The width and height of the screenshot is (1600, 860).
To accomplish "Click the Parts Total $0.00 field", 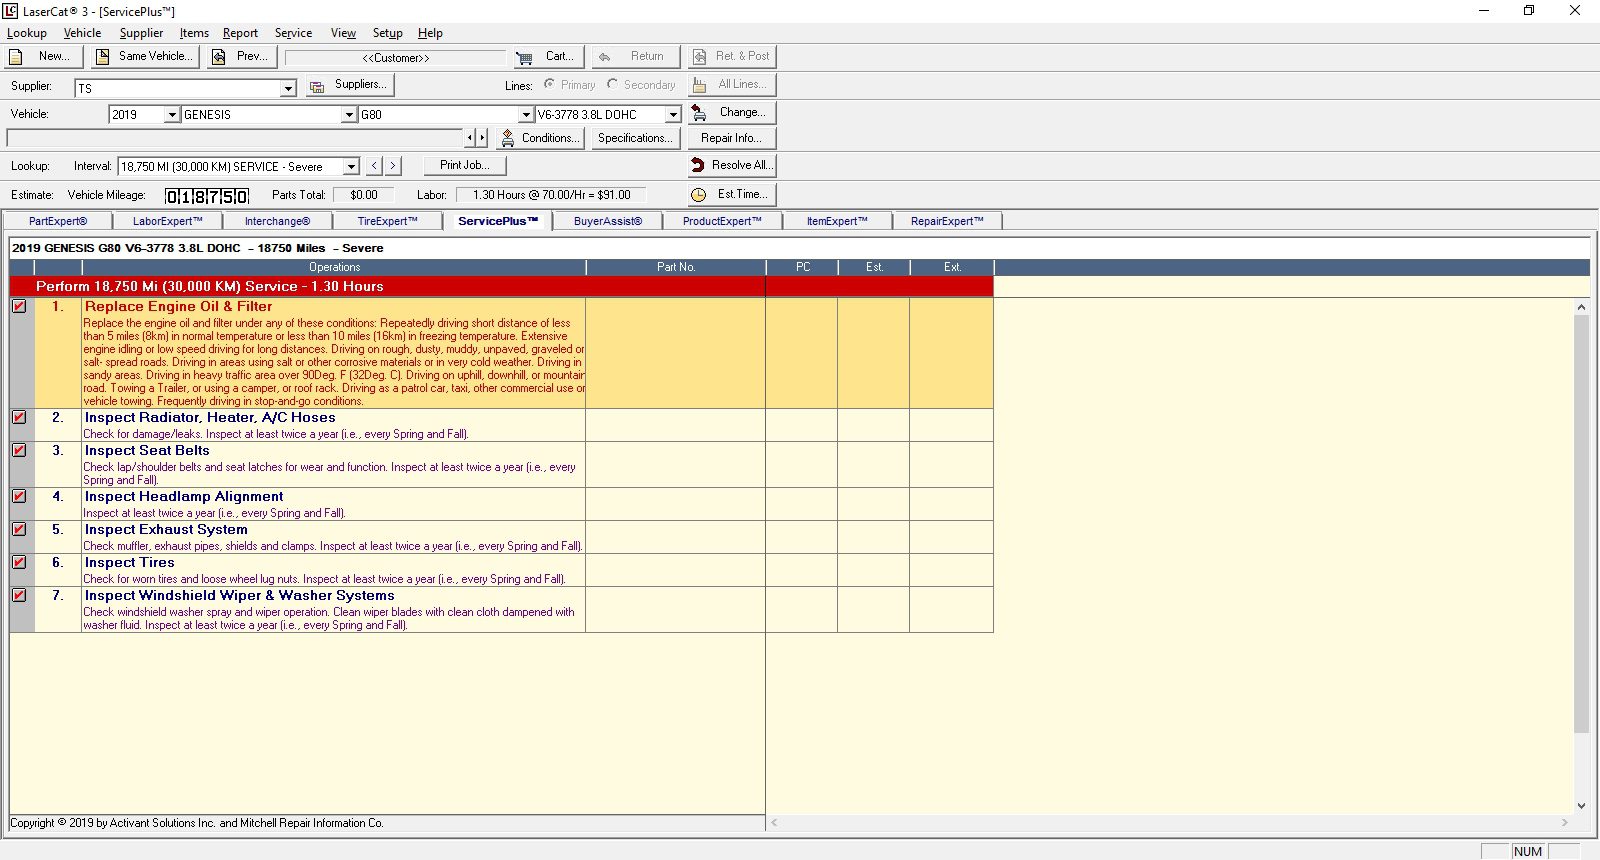I will (364, 195).
